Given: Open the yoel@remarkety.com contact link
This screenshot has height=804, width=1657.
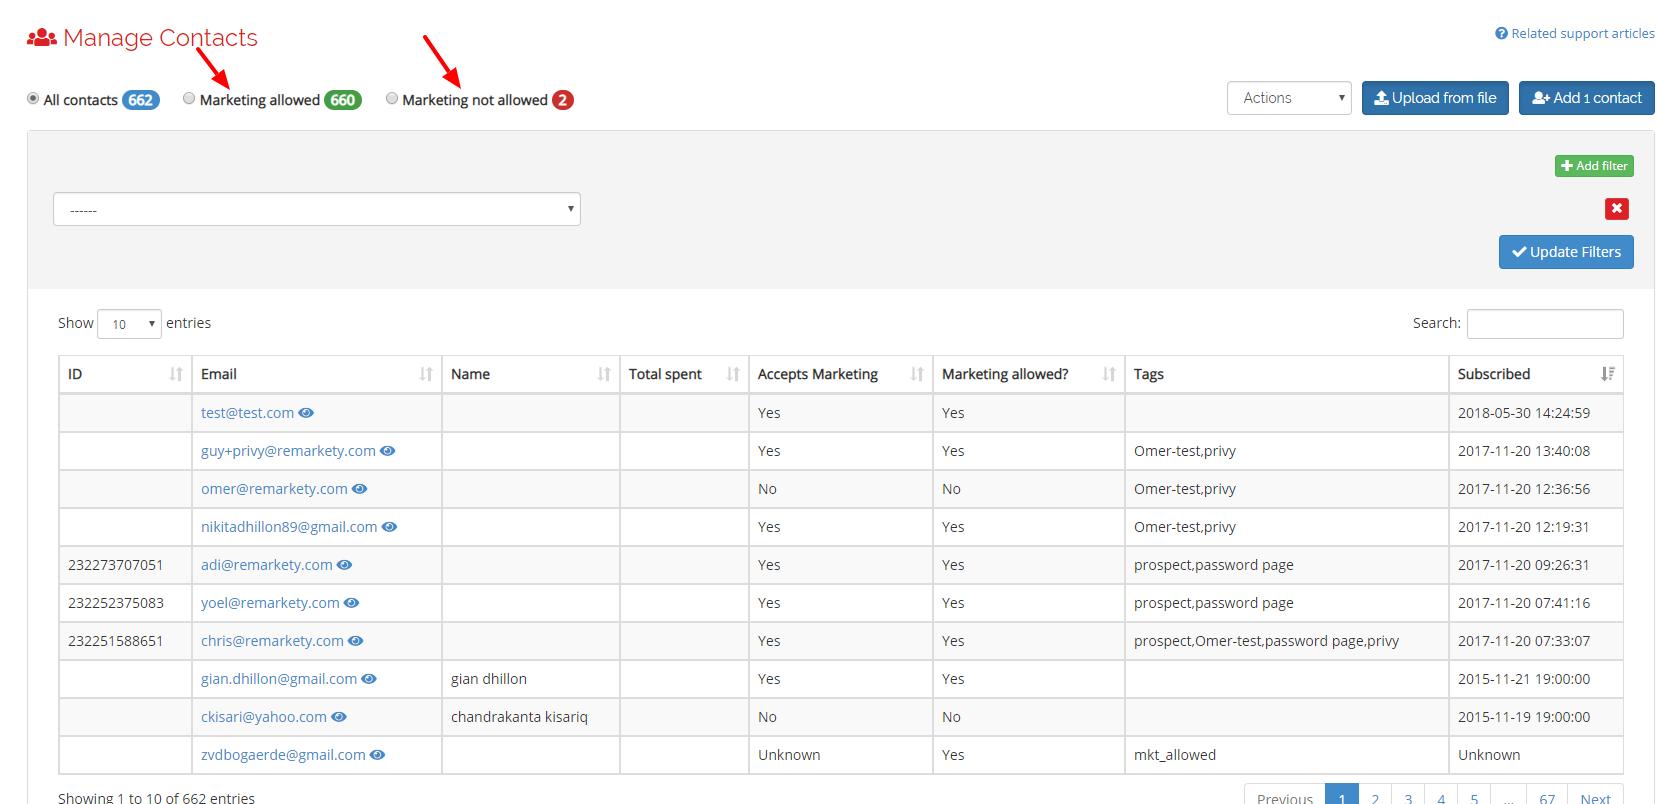Looking at the screenshot, I should click(270, 603).
